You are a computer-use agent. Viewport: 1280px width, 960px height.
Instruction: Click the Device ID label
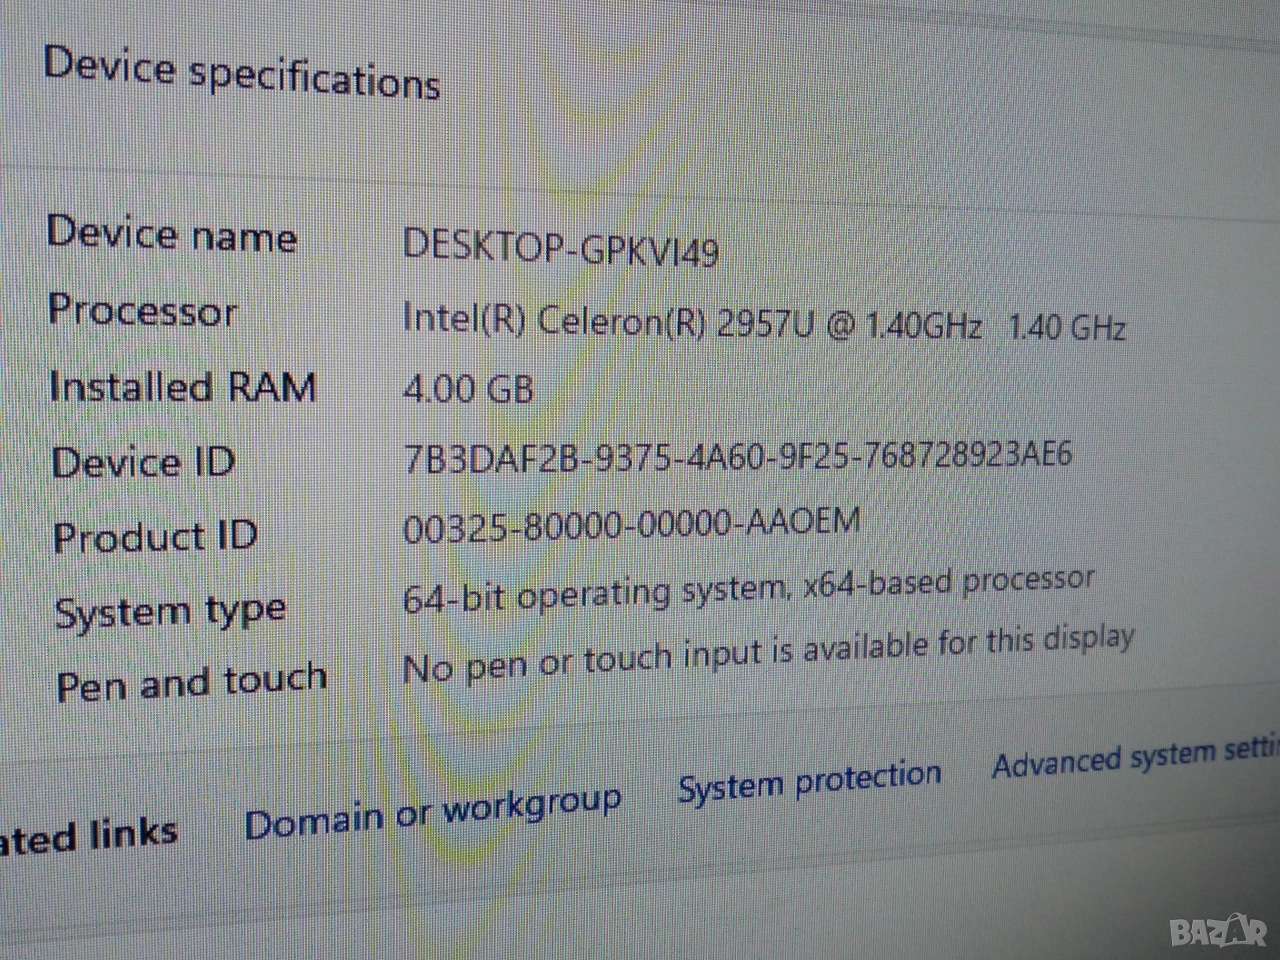143,462
